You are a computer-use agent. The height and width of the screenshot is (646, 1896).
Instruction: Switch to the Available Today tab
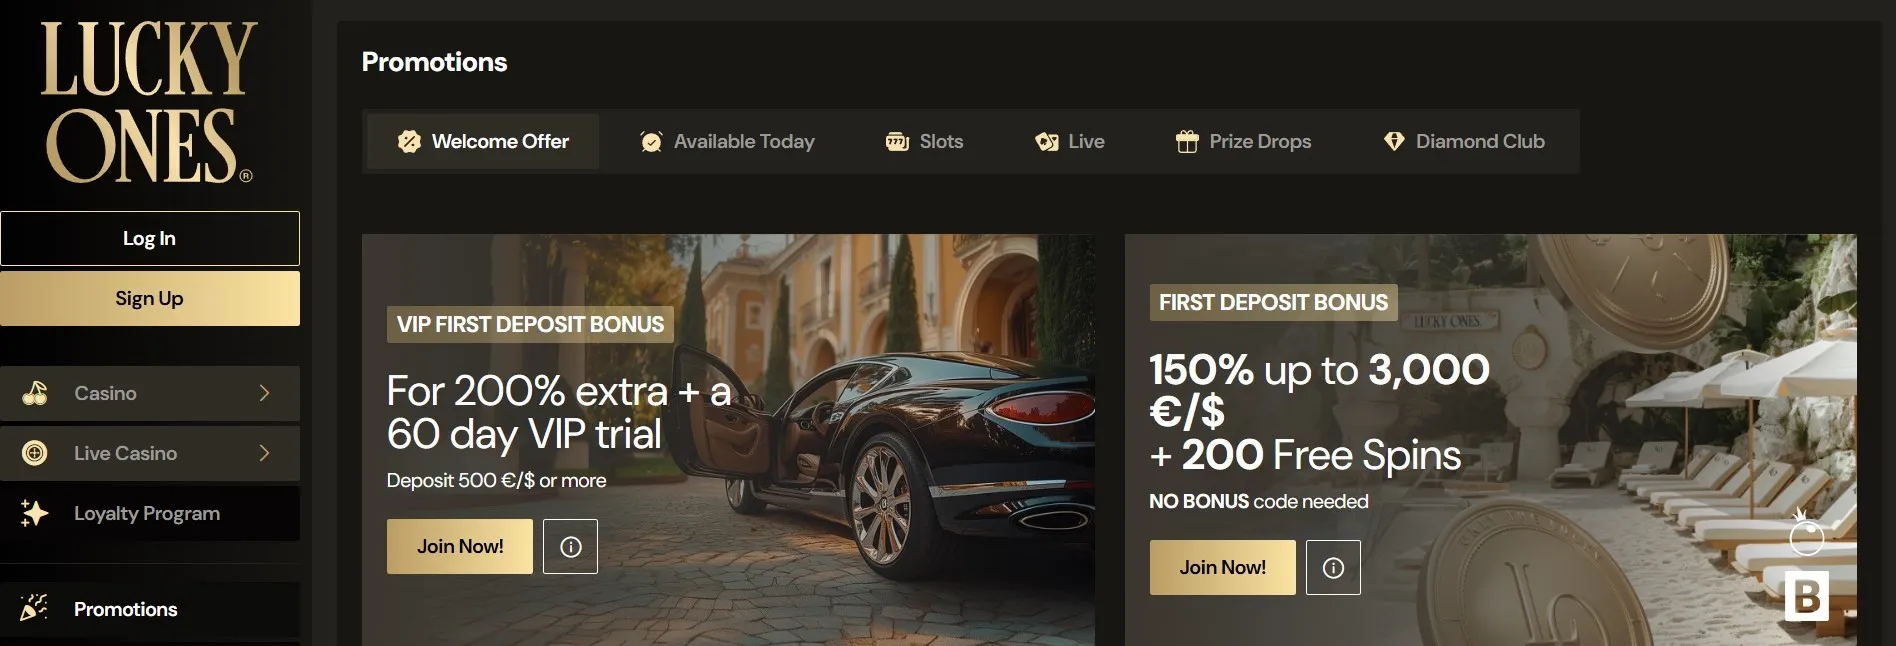pyautogui.click(x=728, y=141)
